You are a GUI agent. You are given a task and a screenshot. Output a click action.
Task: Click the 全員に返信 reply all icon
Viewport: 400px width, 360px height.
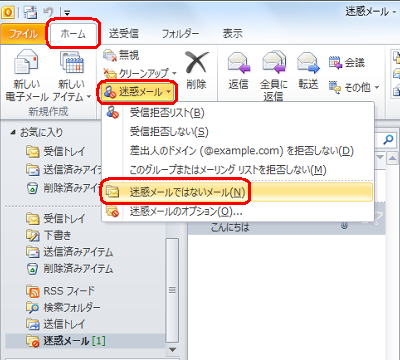(274, 63)
